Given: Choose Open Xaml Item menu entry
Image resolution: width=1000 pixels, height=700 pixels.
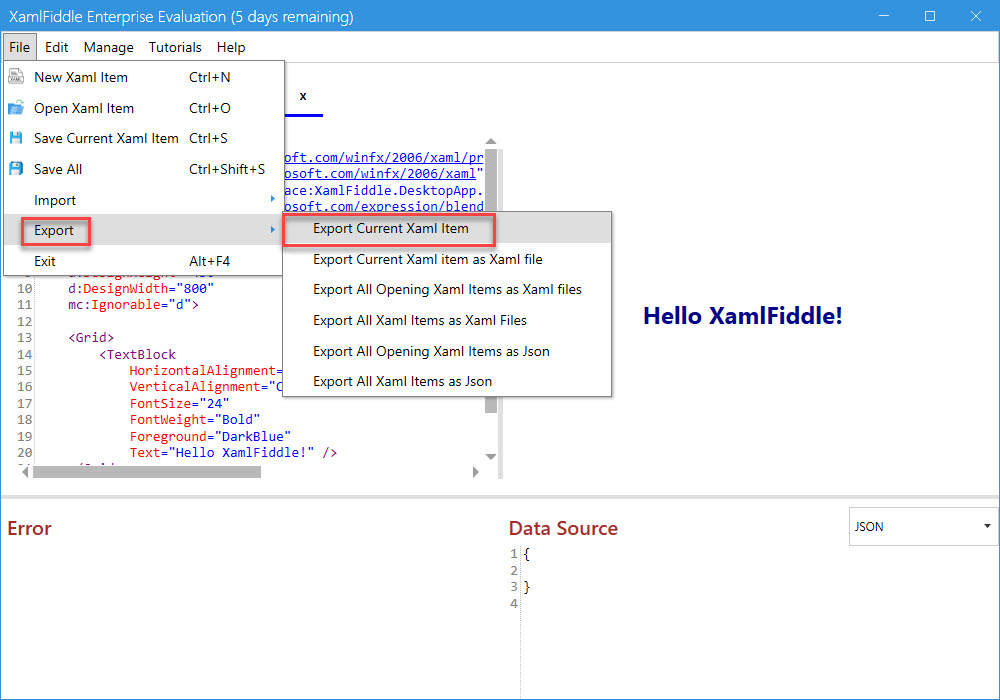Looking at the screenshot, I should (143, 108).
